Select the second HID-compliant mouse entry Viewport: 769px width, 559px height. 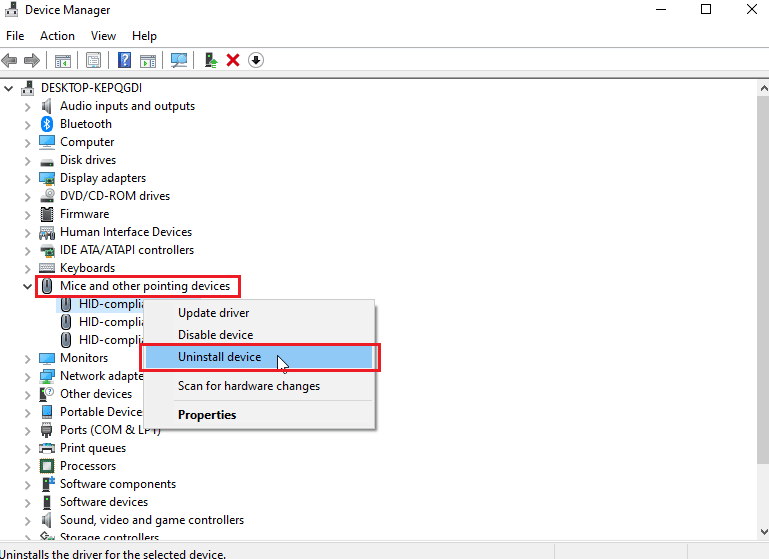click(x=110, y=322)
